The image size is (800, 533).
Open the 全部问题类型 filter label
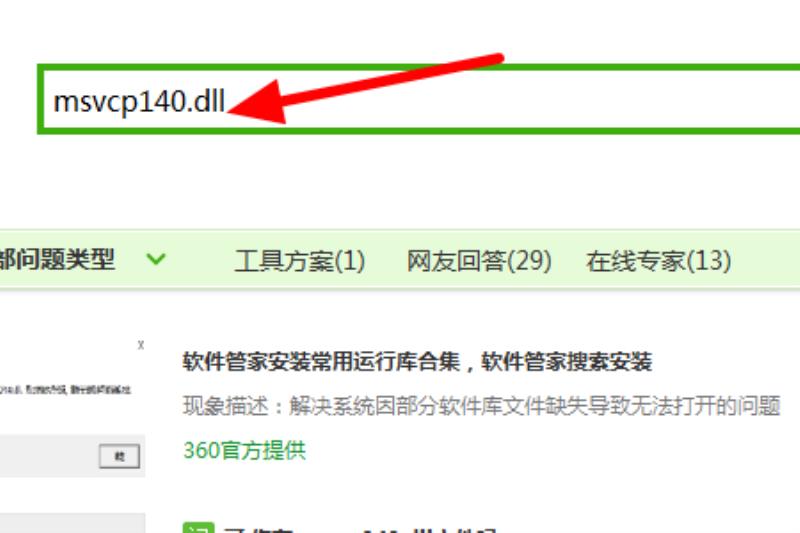point(57,260)
